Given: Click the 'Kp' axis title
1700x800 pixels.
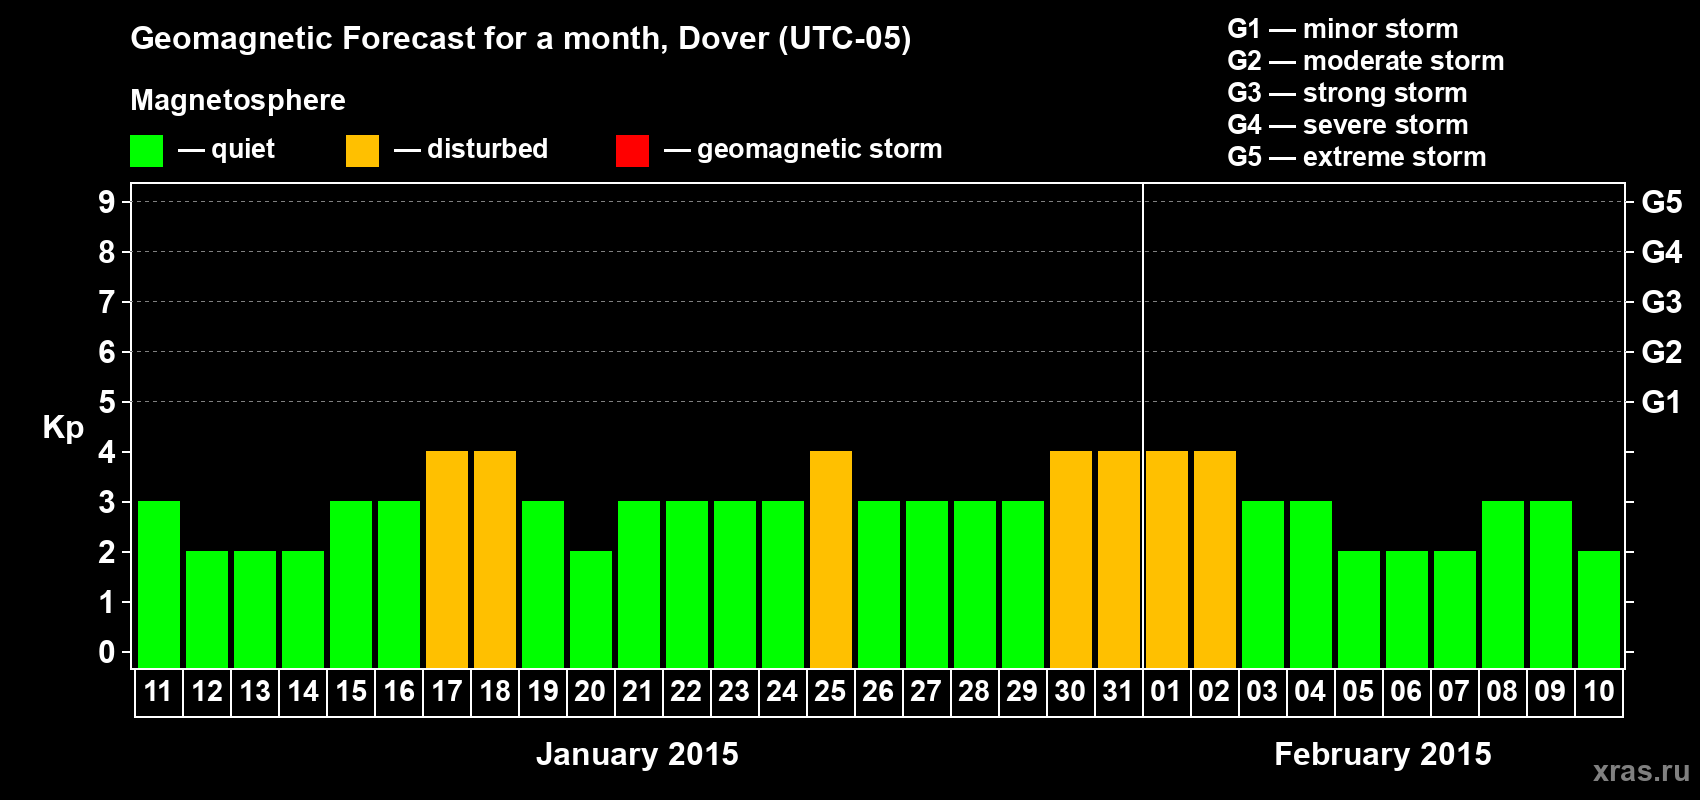Looking at the screenshot, I should (63, 428).
